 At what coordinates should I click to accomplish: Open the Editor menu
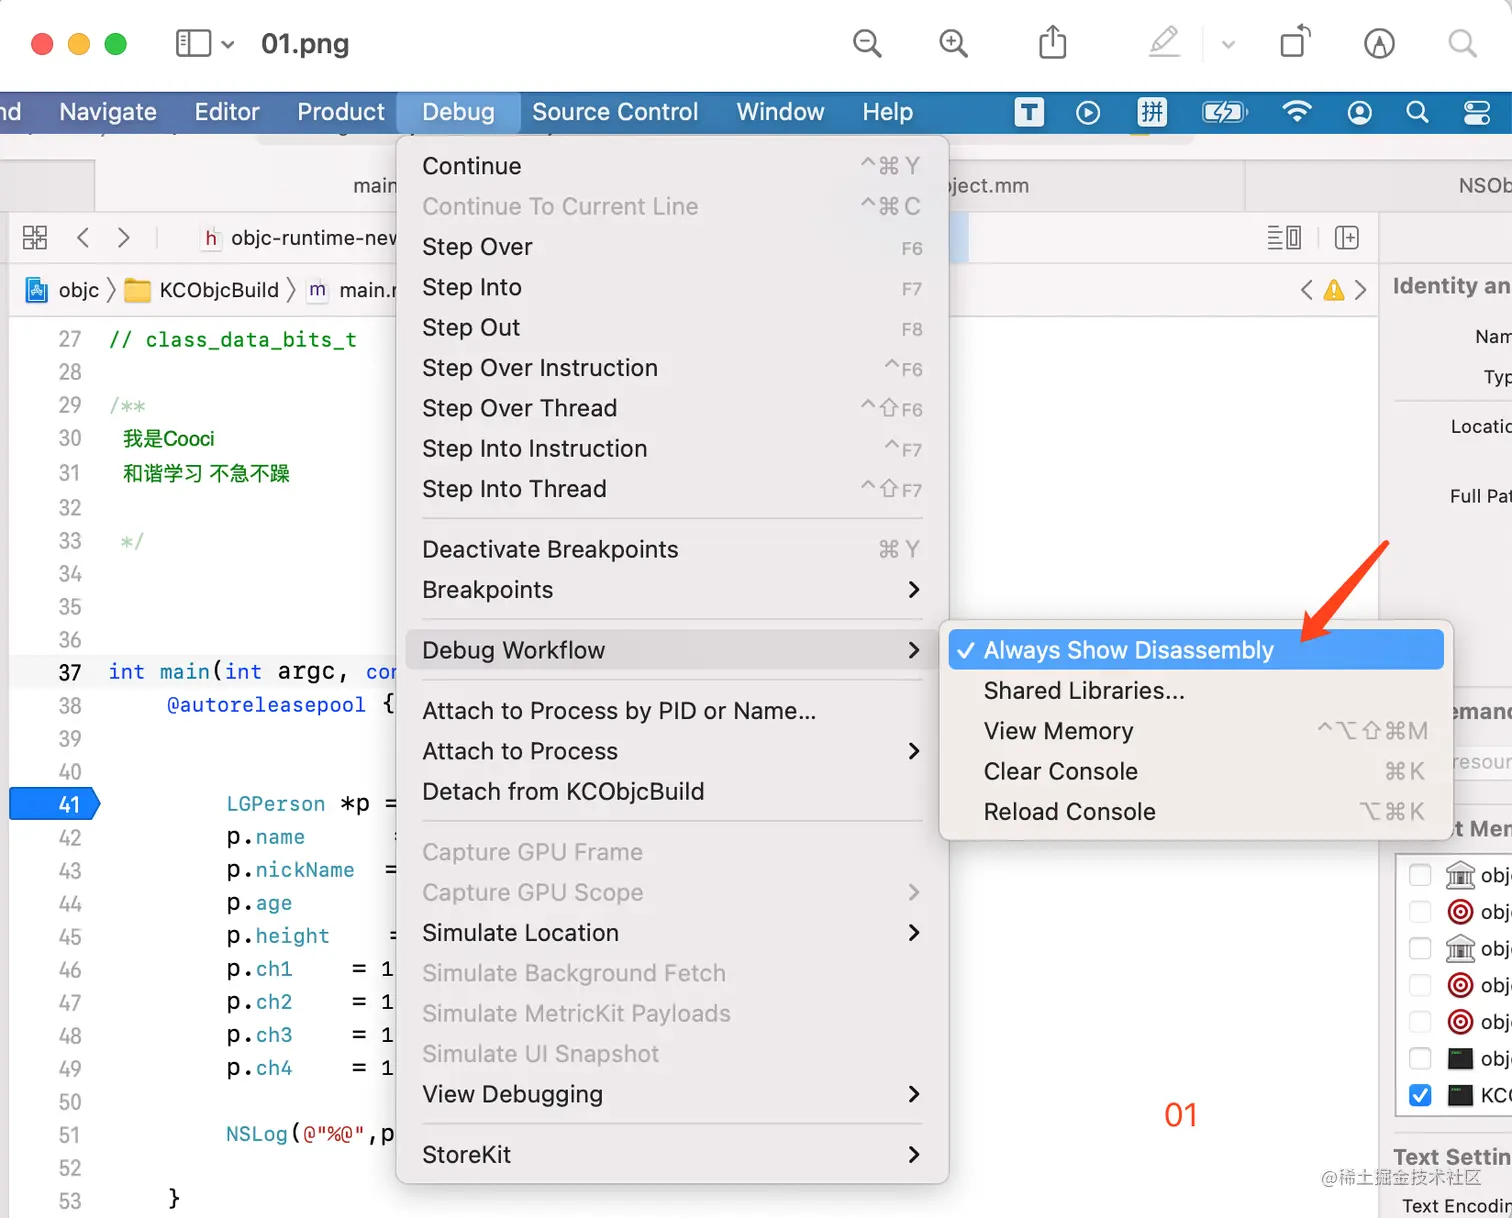pyautogui.click(x=227, y=112)
